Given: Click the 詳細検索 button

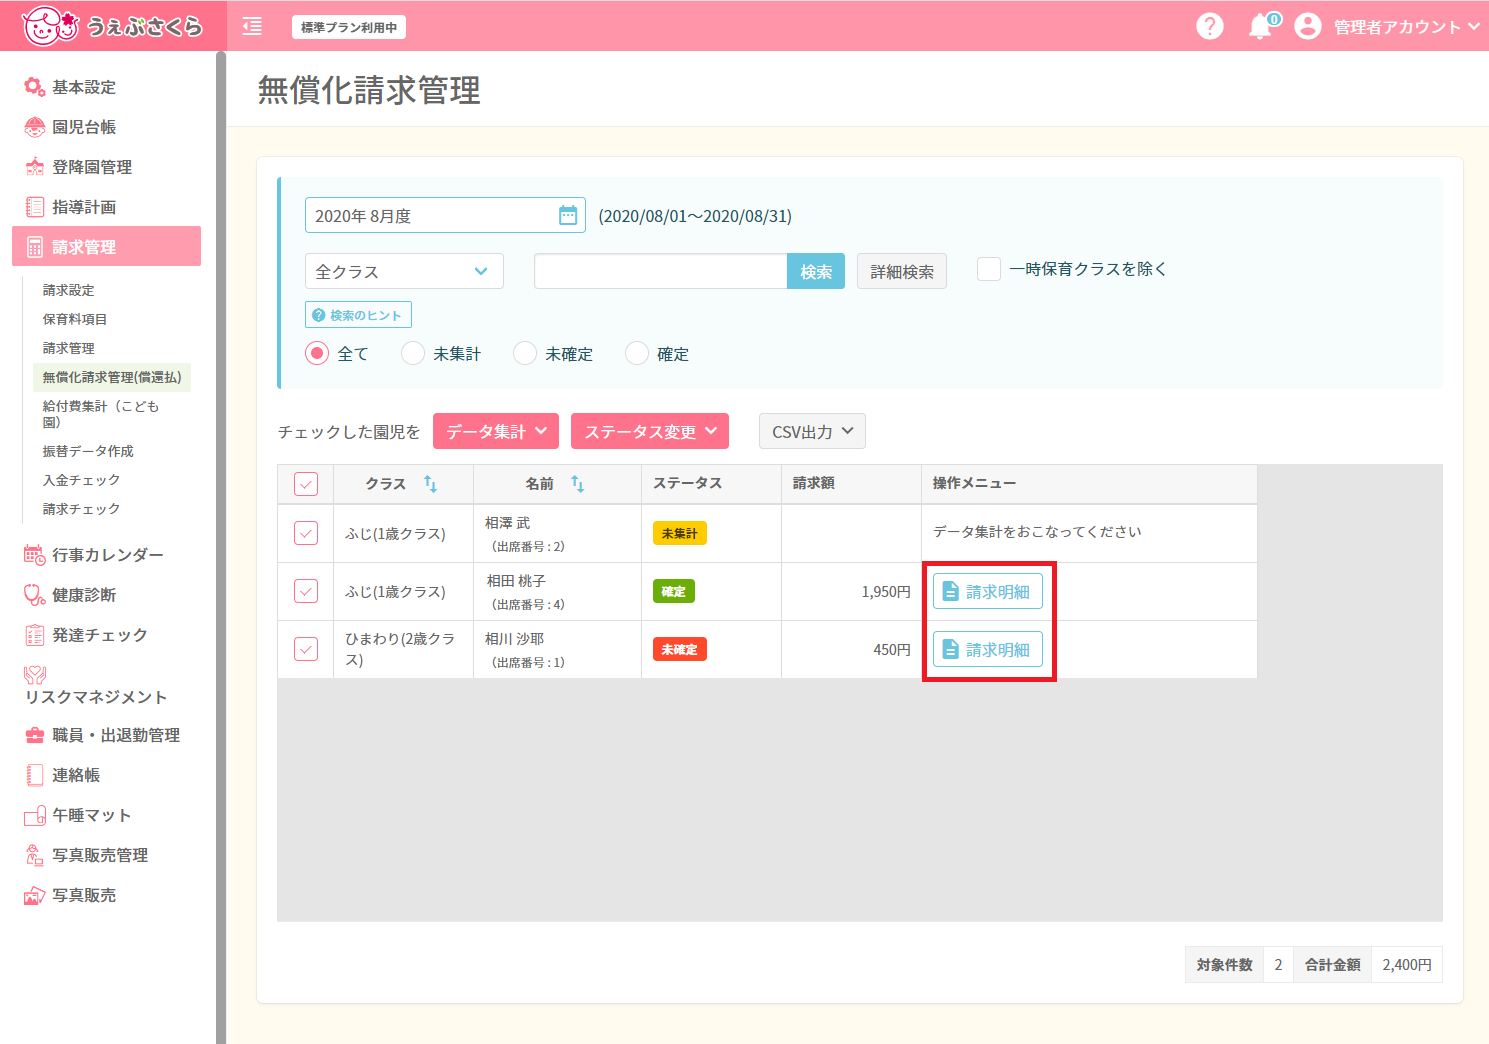Looking at the screenshot, I should point(902,271).
